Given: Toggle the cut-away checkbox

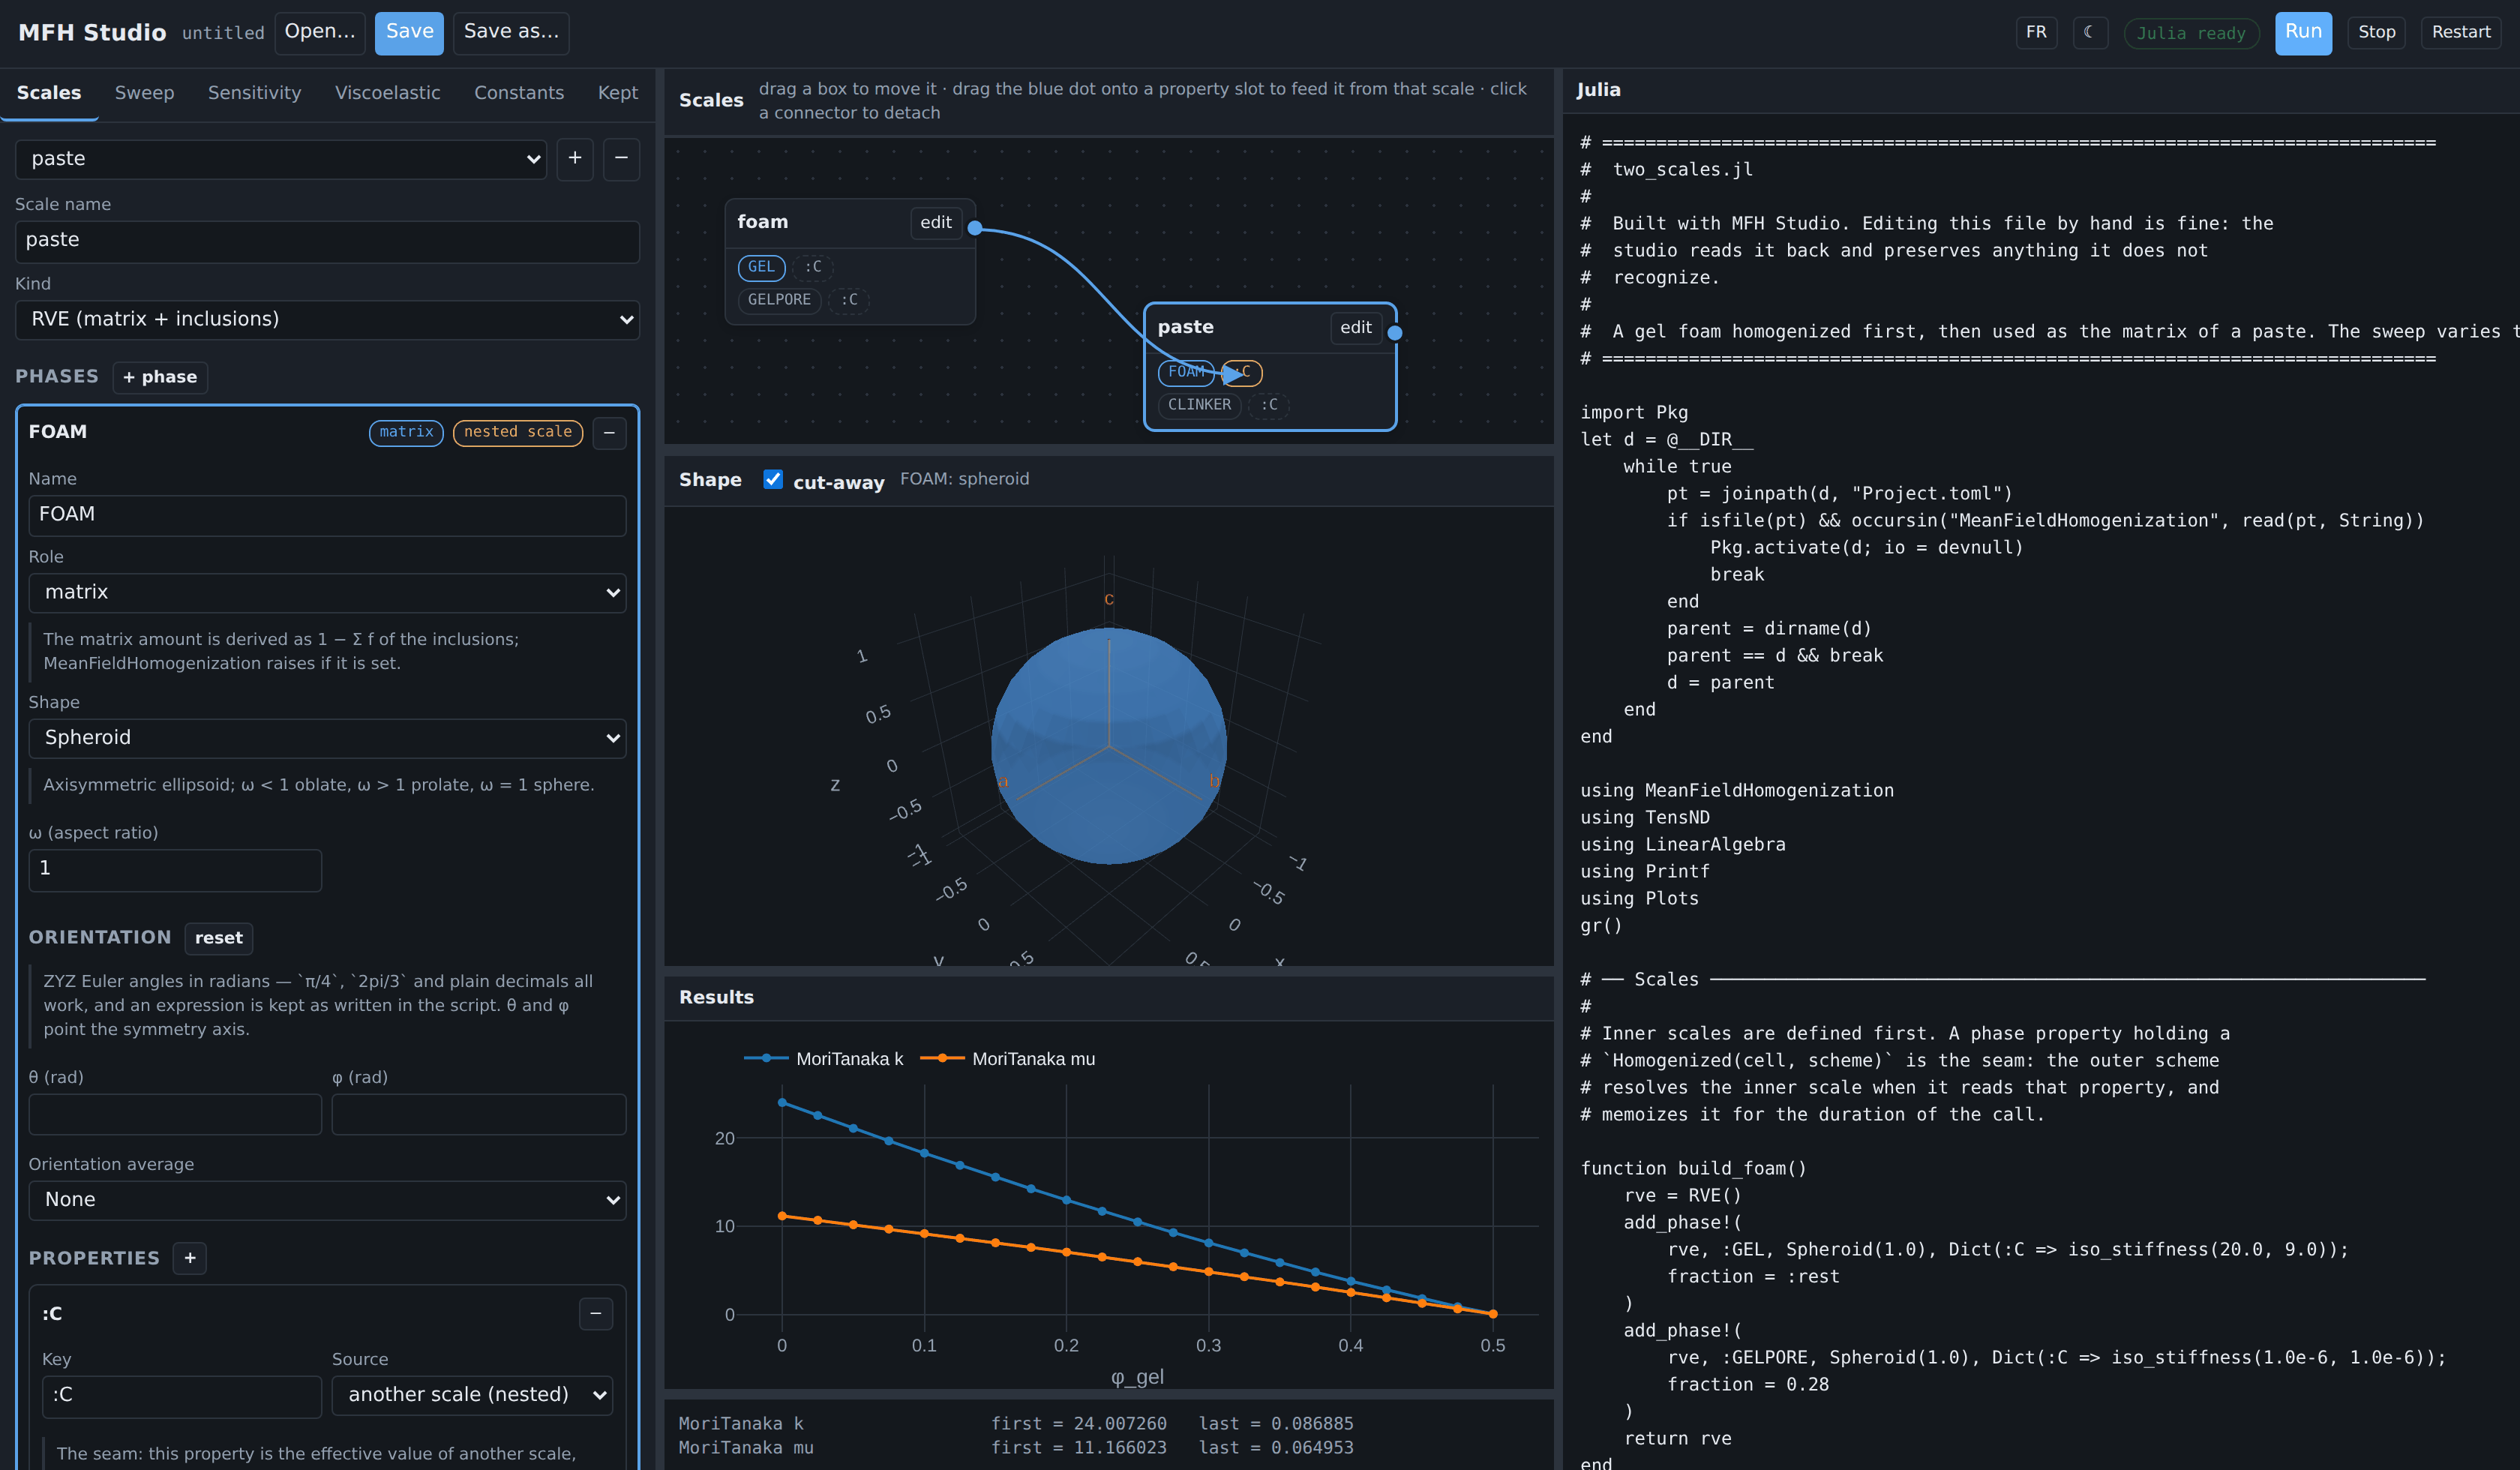Looking at the screenshot, I should tap(773, 480).
